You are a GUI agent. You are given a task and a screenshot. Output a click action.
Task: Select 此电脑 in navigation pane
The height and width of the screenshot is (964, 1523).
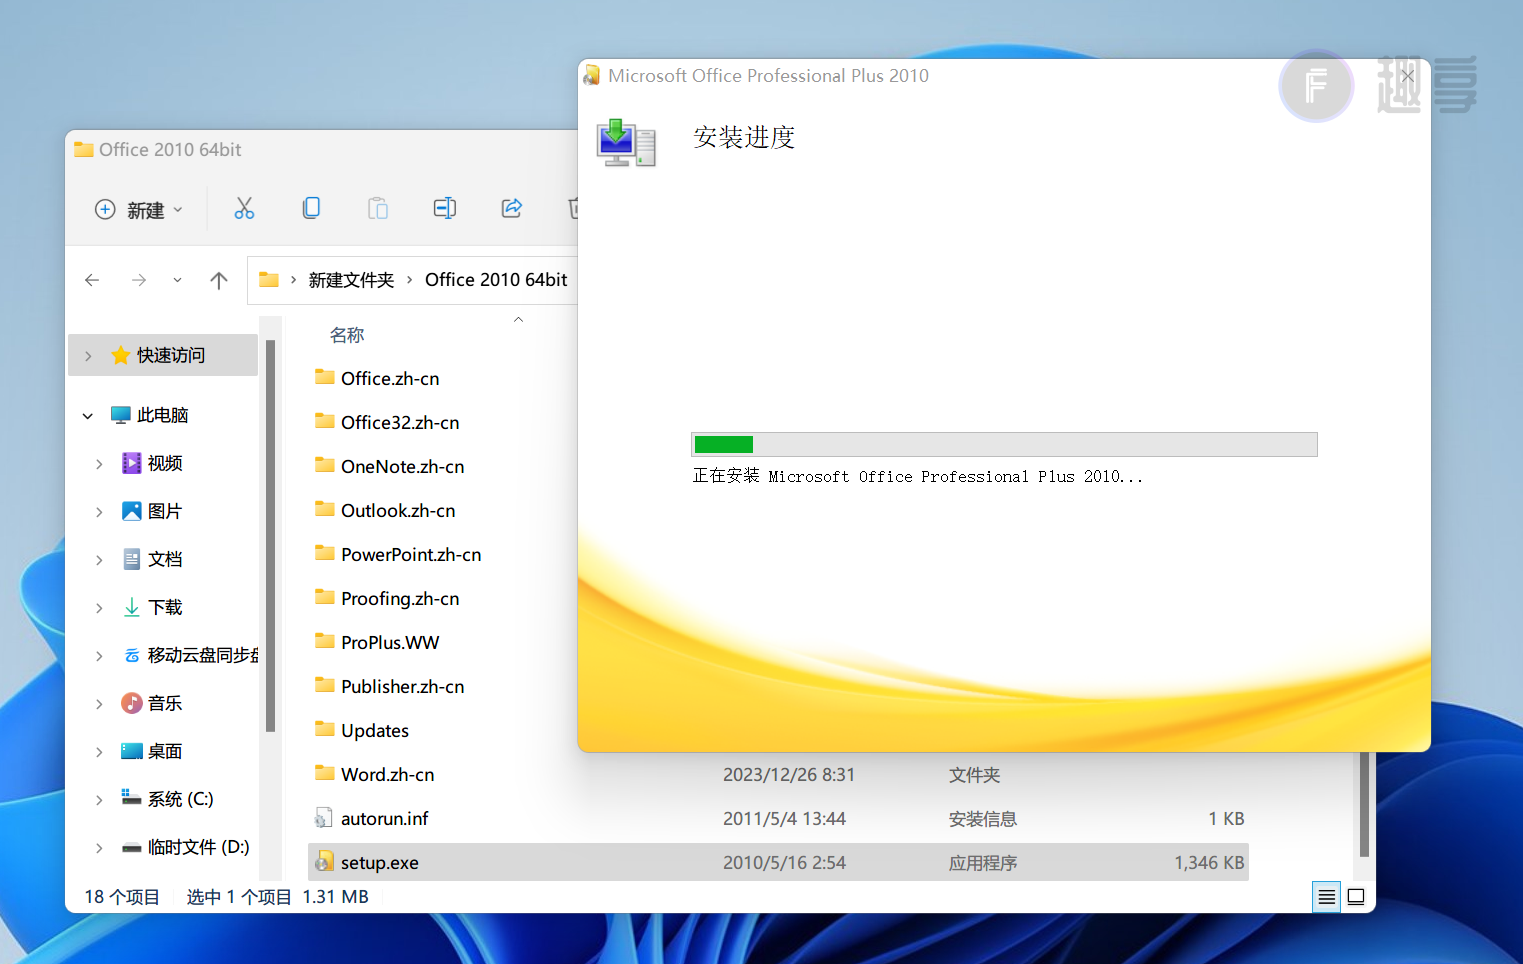[x=162, y=415]
